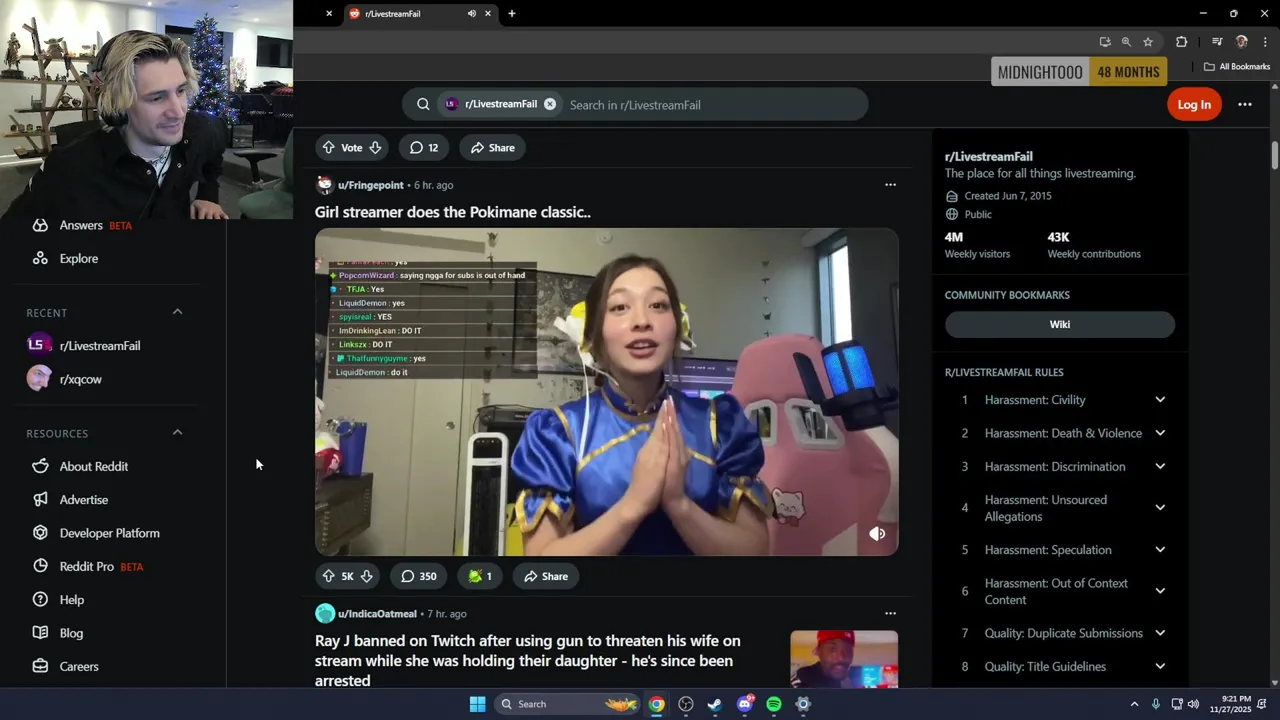The width and height of the screenshot is (1280, 720).
Task: Open Steam from the taskbar
Action: point(715,704)
